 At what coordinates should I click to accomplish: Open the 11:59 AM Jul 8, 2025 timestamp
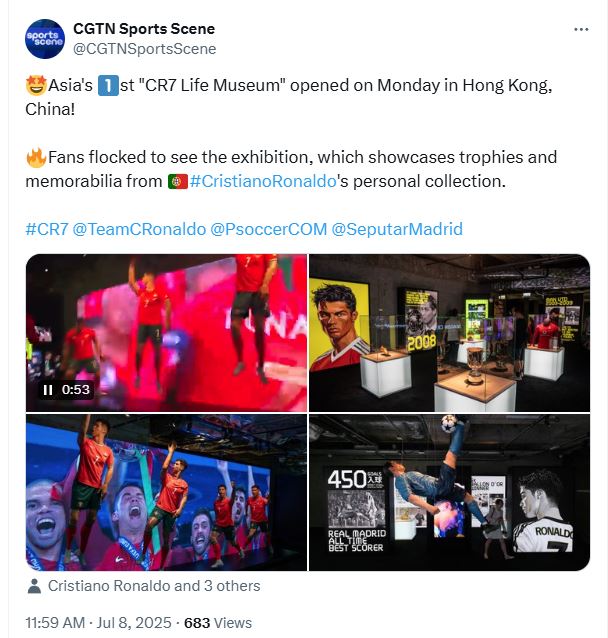98,623
